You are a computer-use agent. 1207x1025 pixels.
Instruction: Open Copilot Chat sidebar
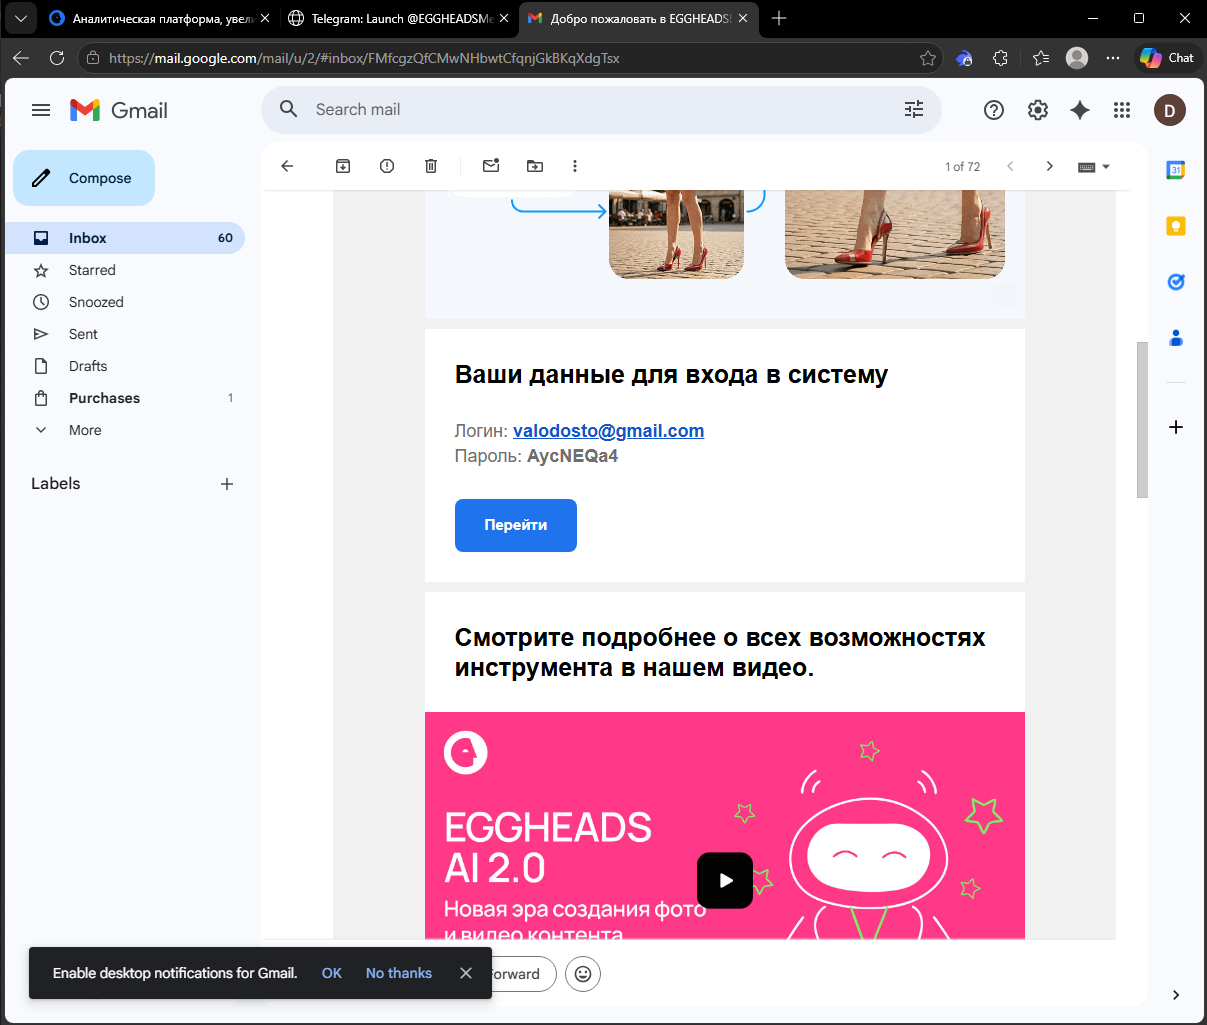pos(1167,58)
